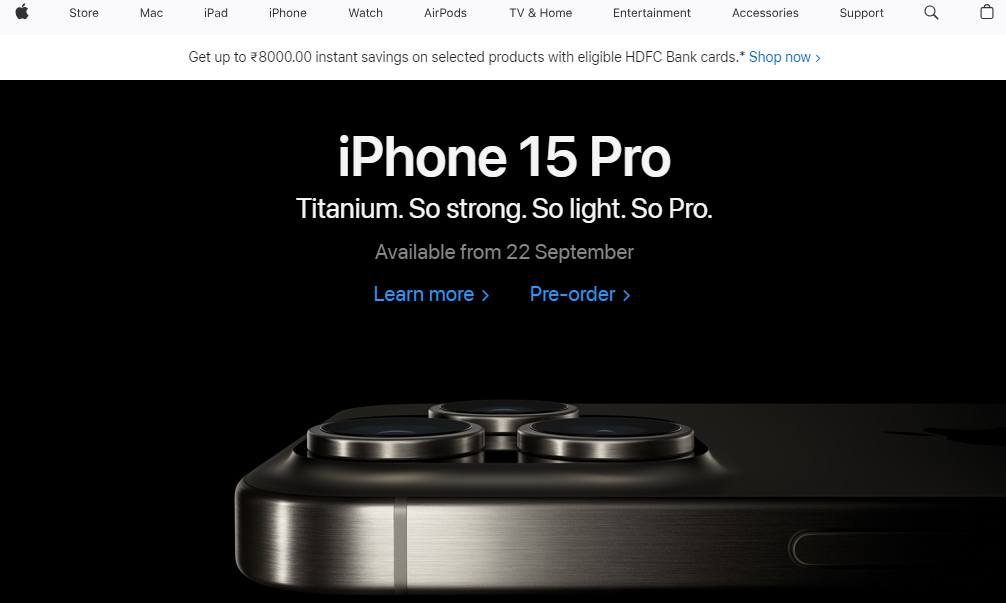
Task: Select iPhone in the navigation bar
Action: tap(287, 13)
